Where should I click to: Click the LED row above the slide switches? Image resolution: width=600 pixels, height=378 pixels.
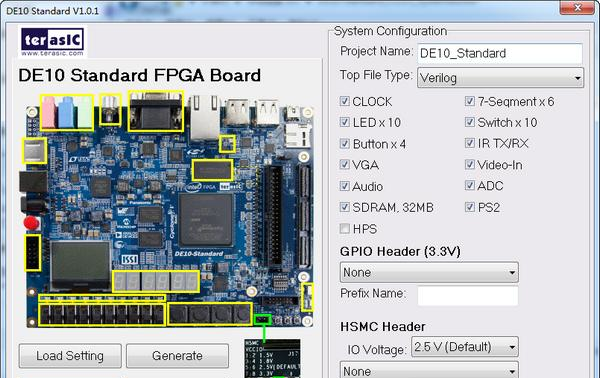pyautogui.click(x=102, y=298)
